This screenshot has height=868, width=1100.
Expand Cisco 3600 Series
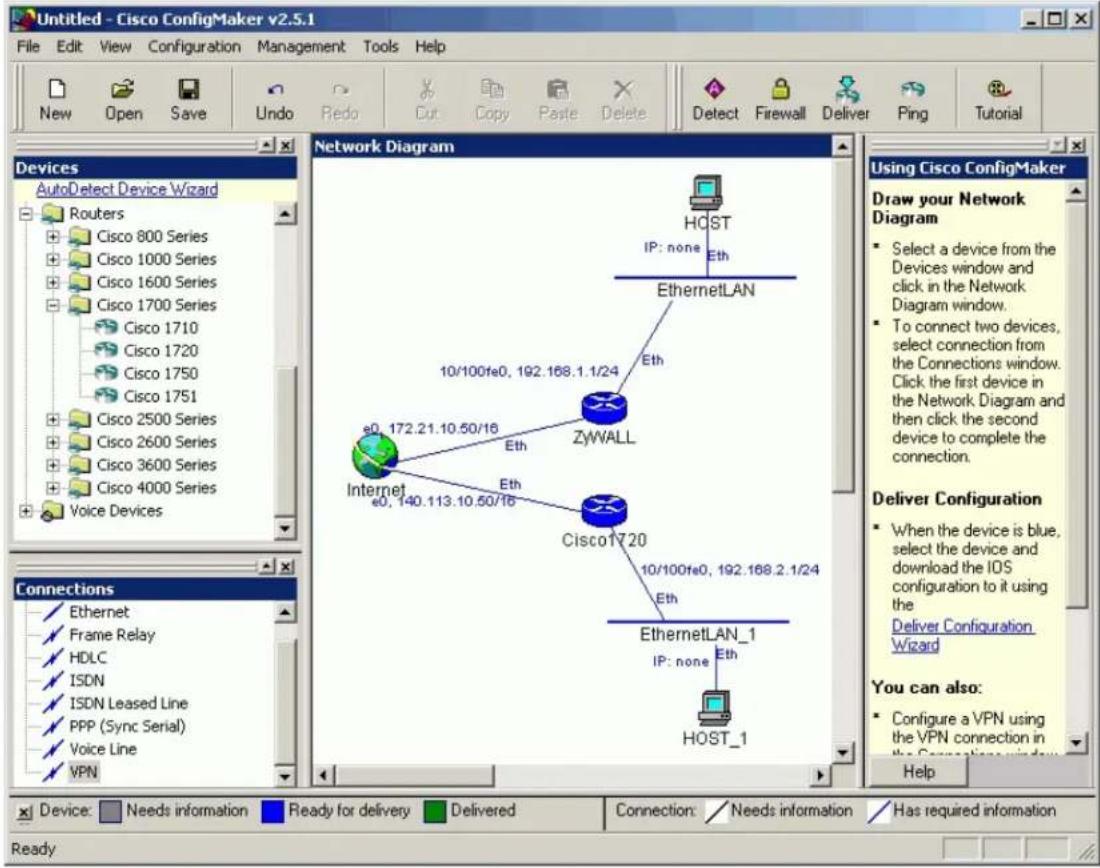pyautogui.click(x=53, y=465)
